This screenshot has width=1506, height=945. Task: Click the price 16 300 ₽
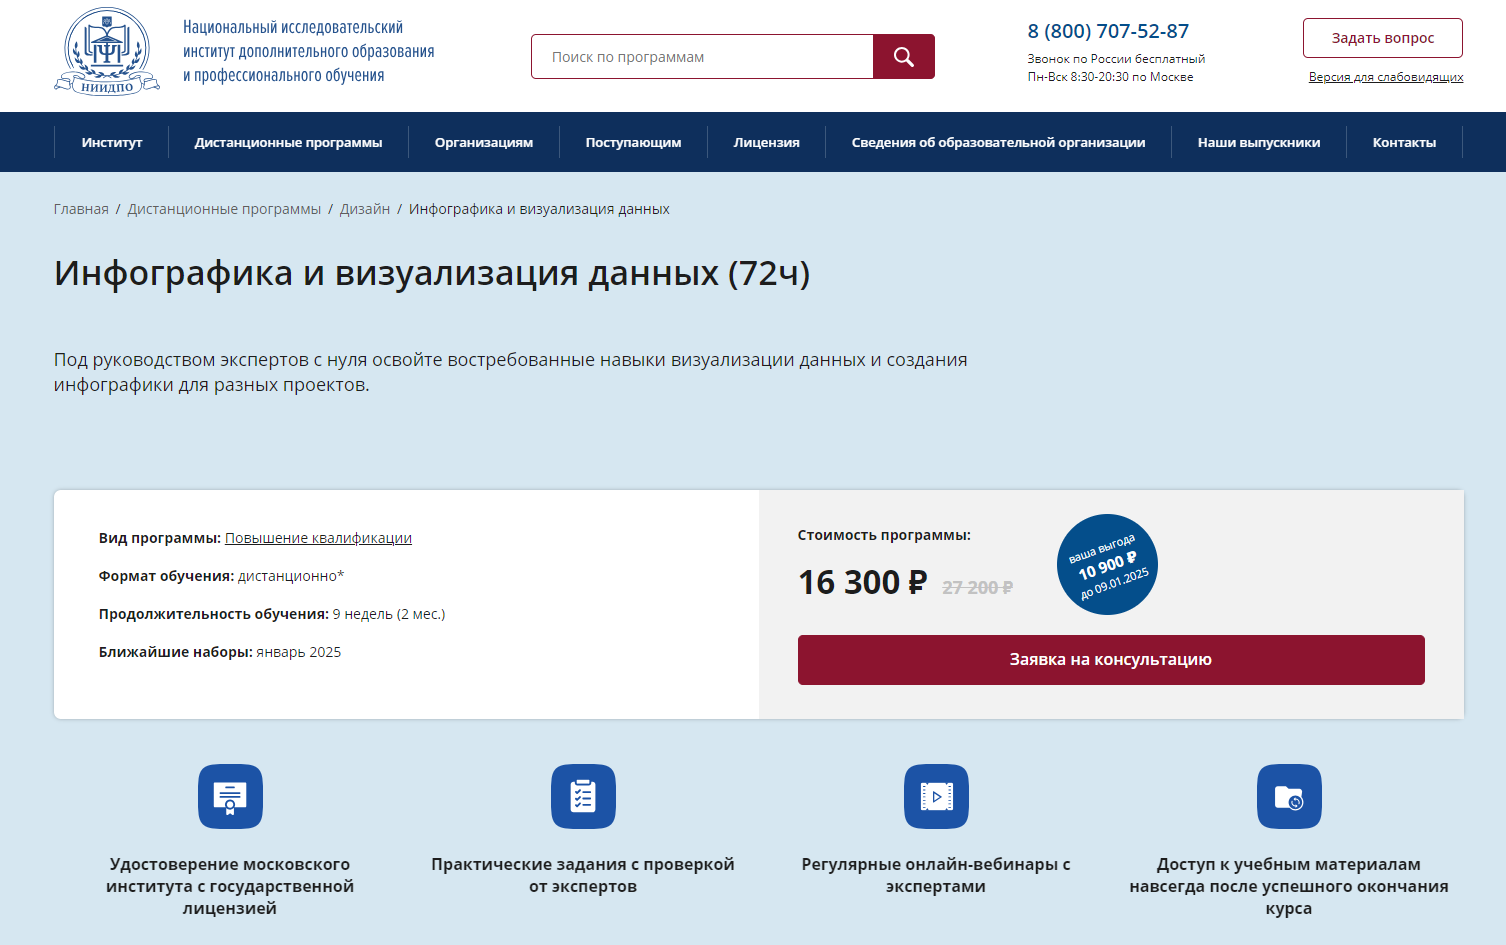[x=863, y=582]
